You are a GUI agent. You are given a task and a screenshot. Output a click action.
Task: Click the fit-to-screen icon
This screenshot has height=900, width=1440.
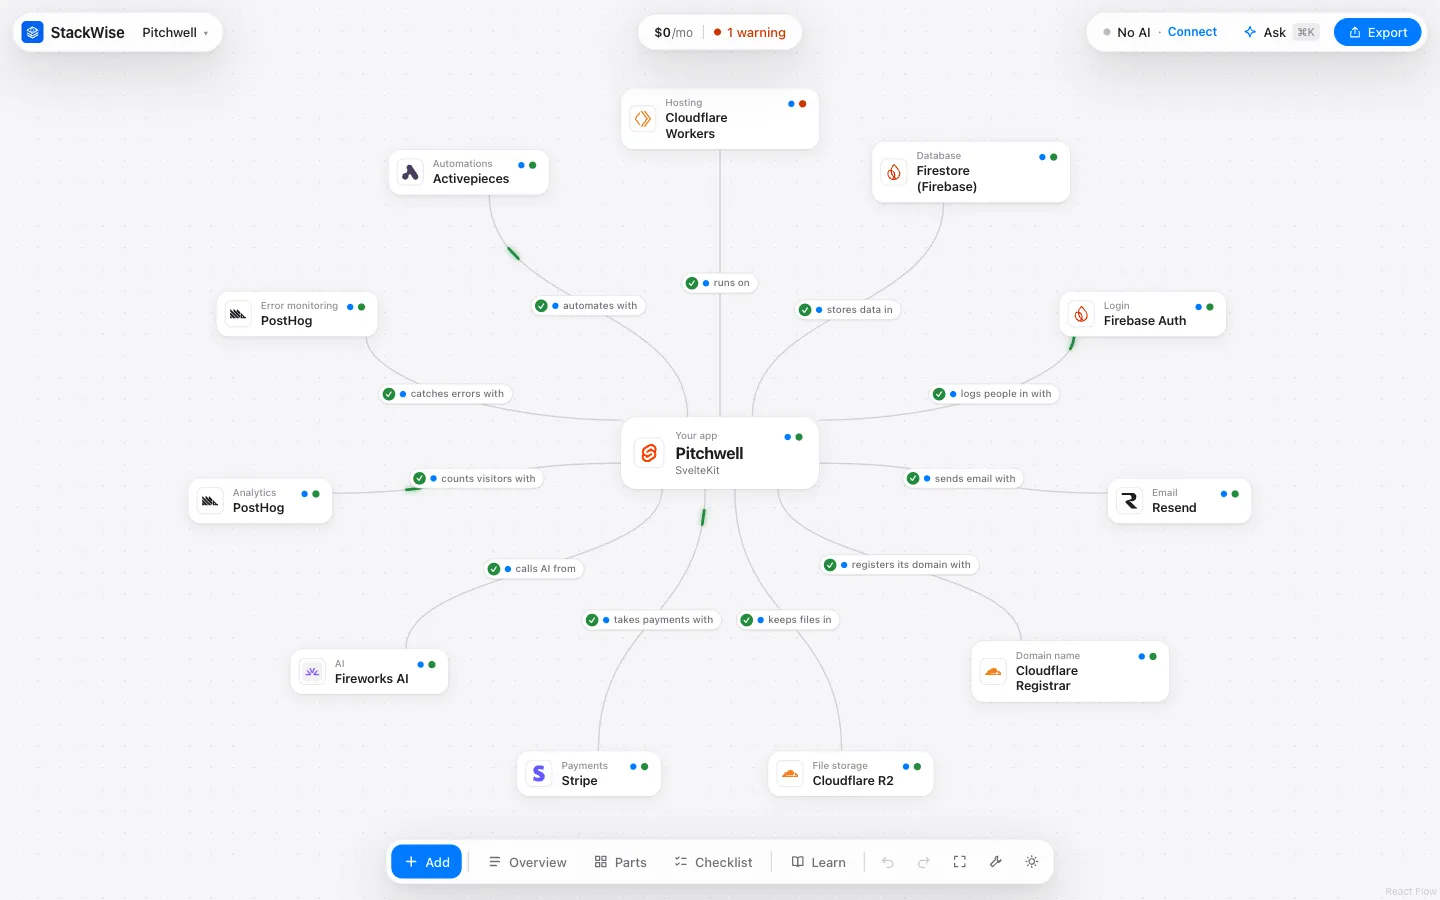click(x=960, y=862)
